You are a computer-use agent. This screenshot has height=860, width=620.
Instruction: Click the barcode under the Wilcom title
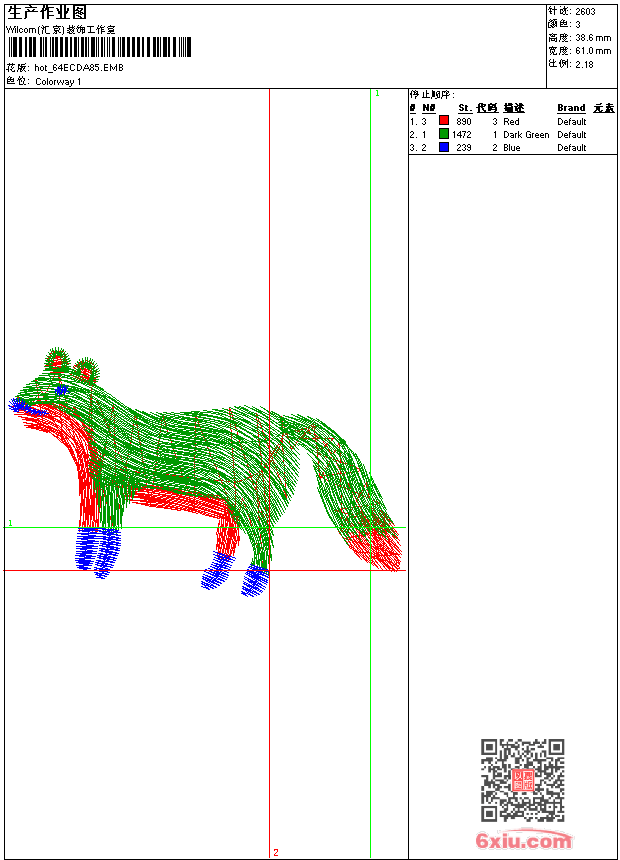click(x=99, y=48)
